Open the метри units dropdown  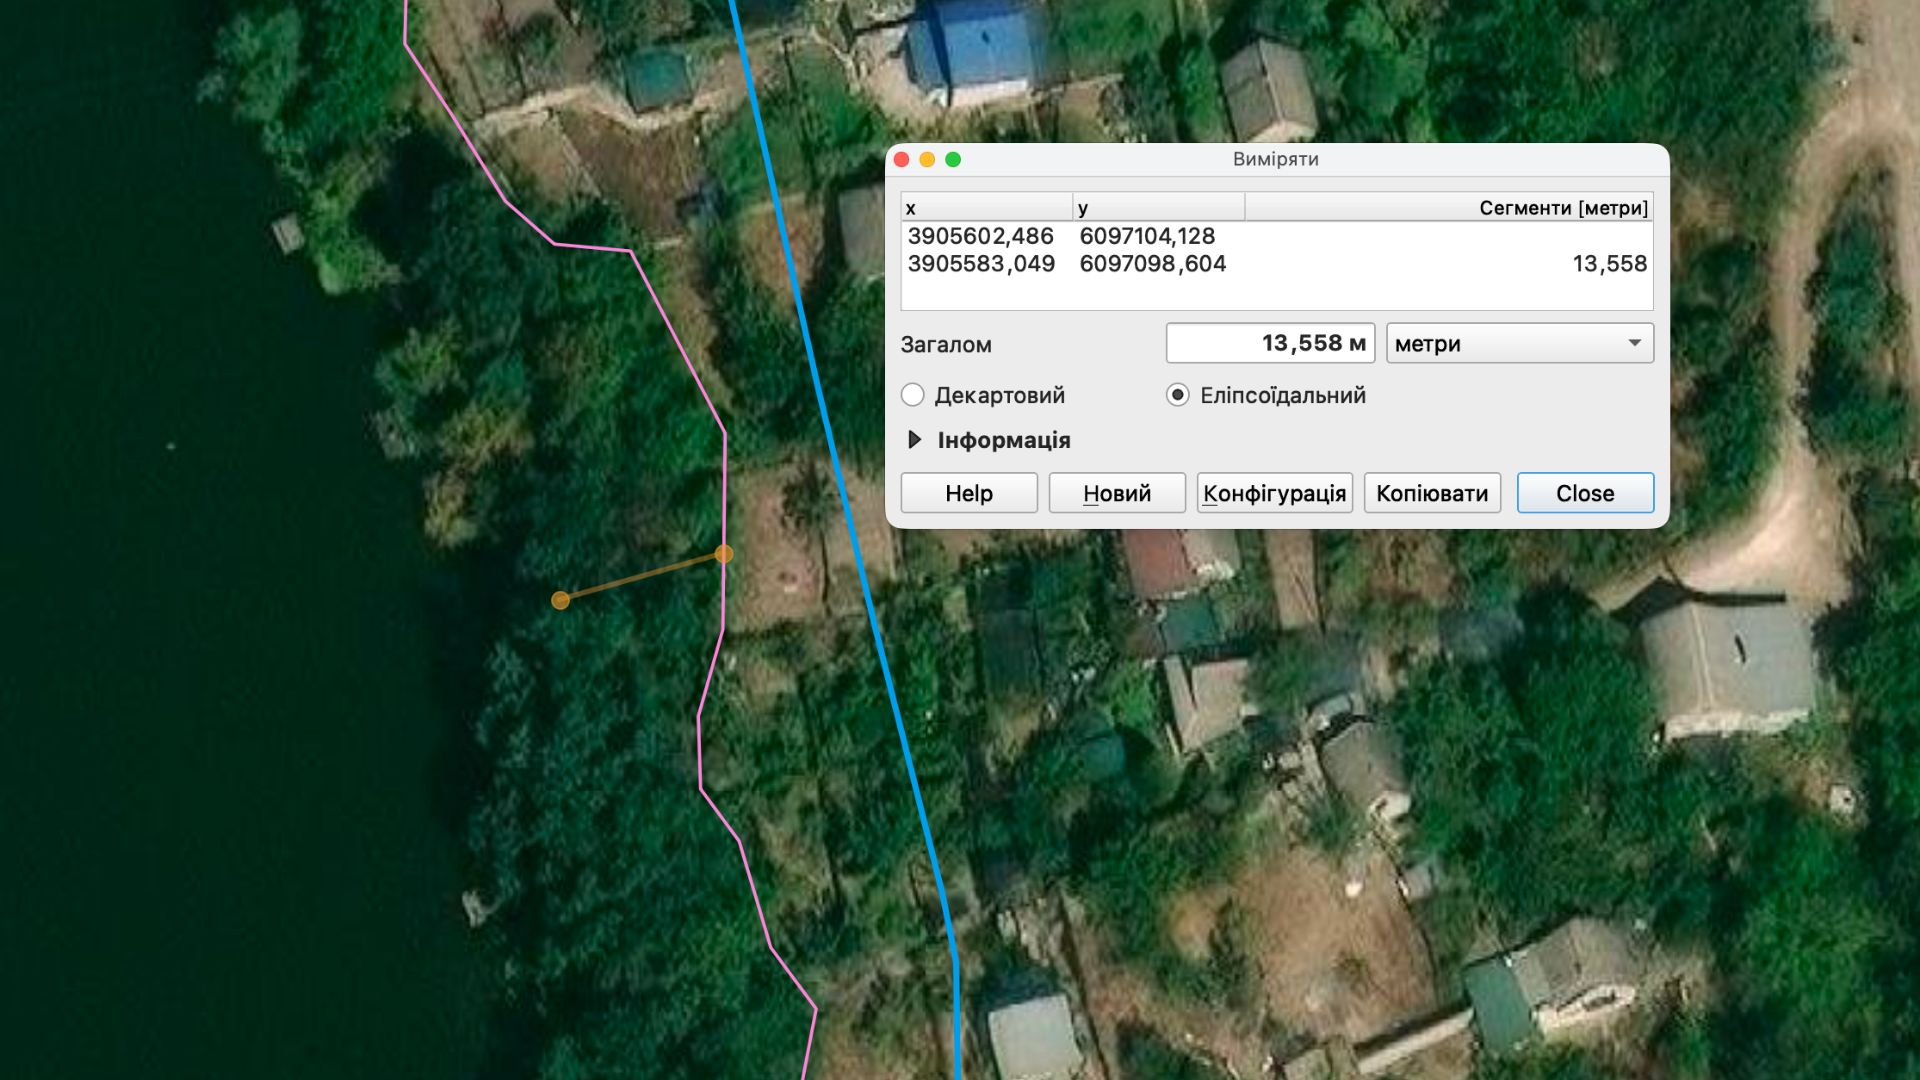click(1519, 343)
